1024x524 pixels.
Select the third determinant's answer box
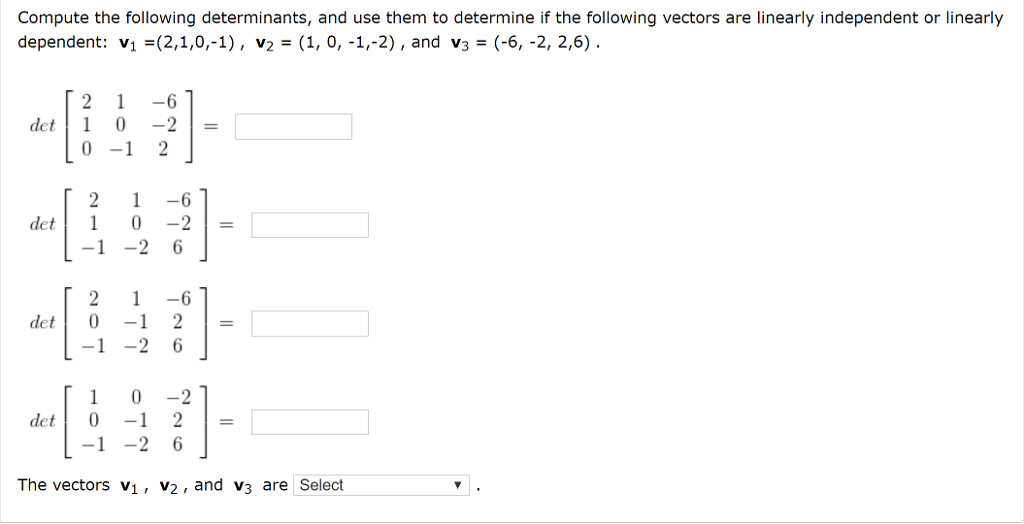pos(310,323)
